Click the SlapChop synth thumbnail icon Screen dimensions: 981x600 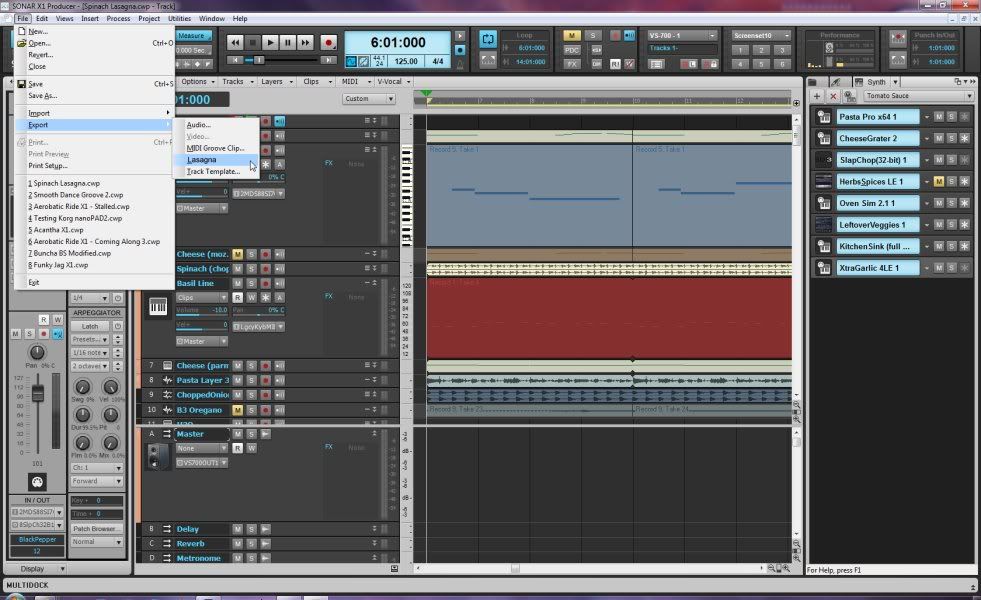[823, 160]
